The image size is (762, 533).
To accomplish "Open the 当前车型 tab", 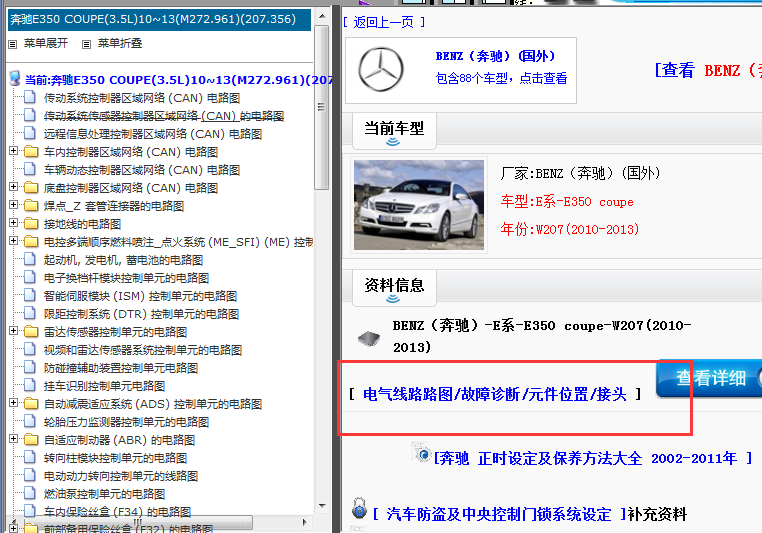I will tap(394, 131).
